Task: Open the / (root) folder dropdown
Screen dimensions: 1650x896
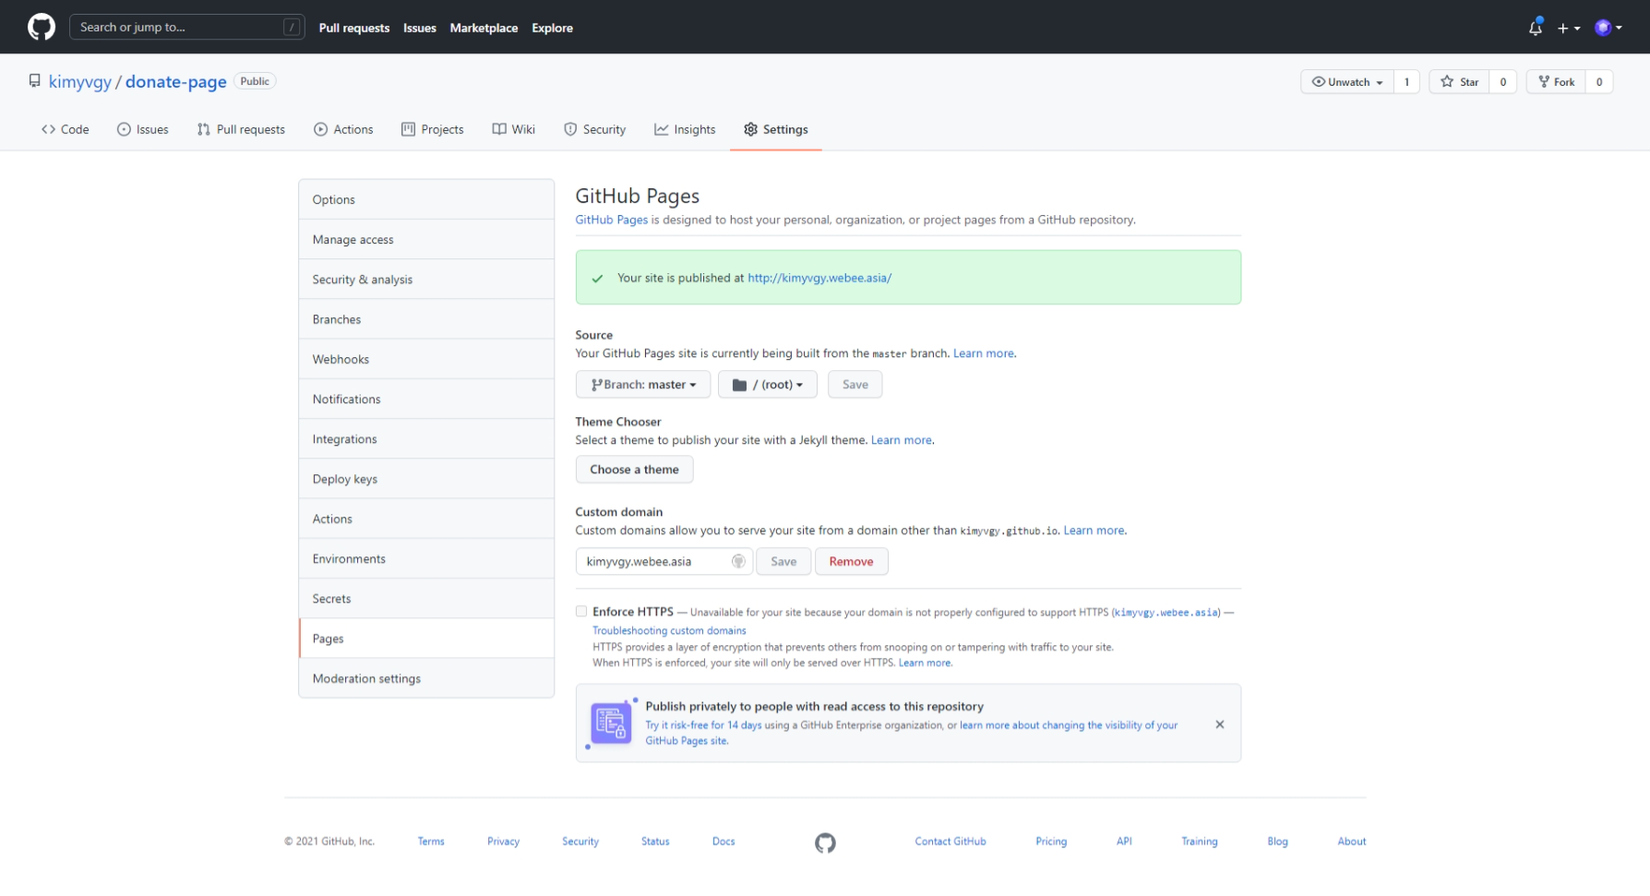Action: (767, 384)
